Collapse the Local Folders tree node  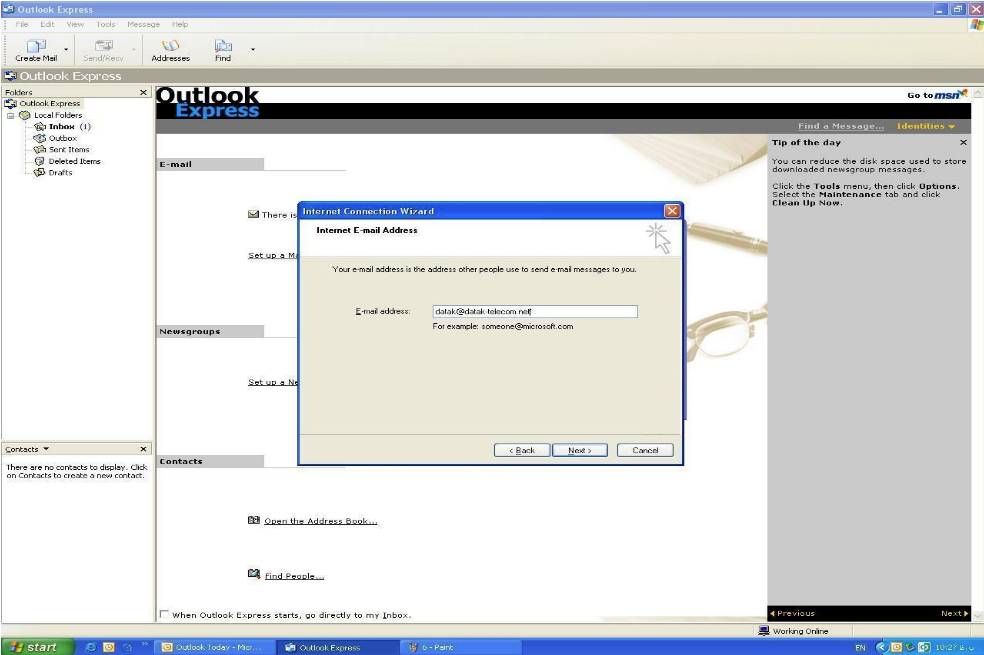click(x=11, y=115)
